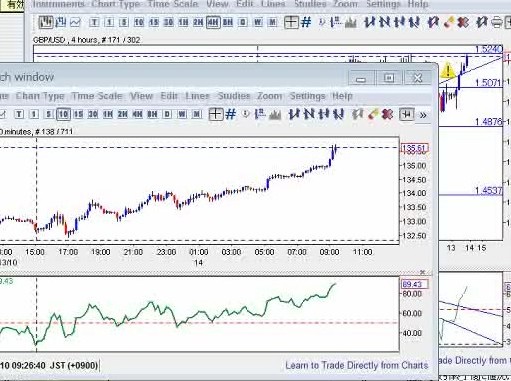This screenshot has height=381, width=511.
Task: Select 10-minute time scale in front window
Action: click(63, 114)
